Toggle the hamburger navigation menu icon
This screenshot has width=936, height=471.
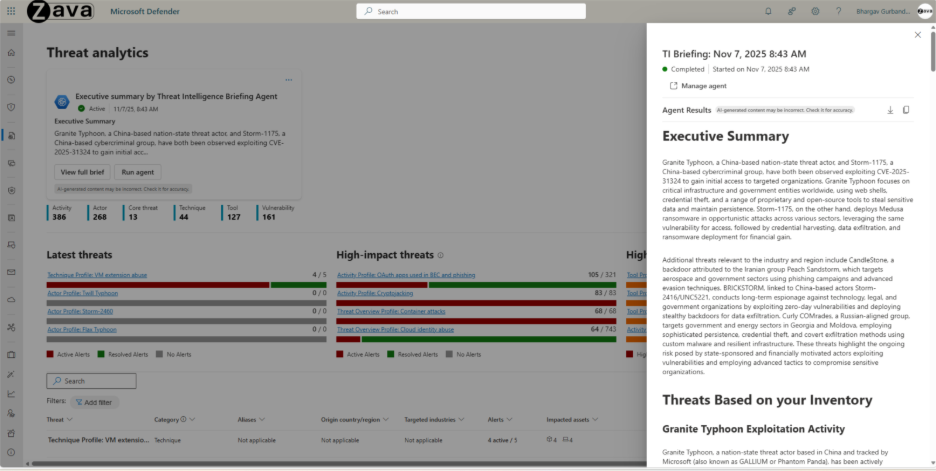(11, 33)
